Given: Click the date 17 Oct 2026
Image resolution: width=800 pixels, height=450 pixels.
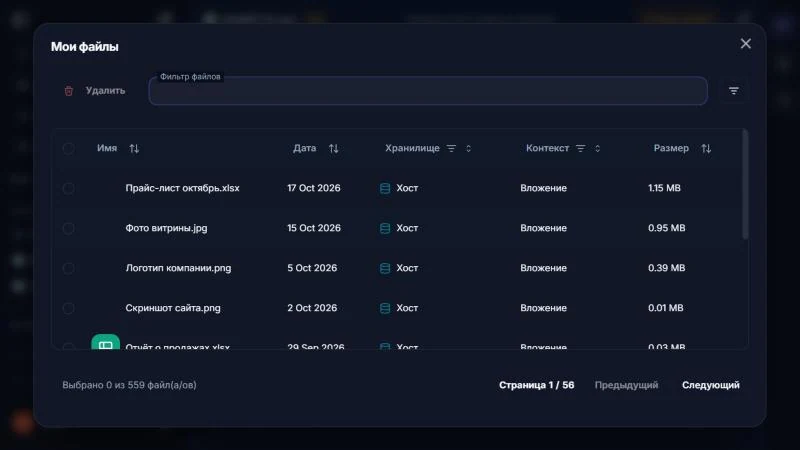Looking at the screenshot, I should click(x=314, y=188).
